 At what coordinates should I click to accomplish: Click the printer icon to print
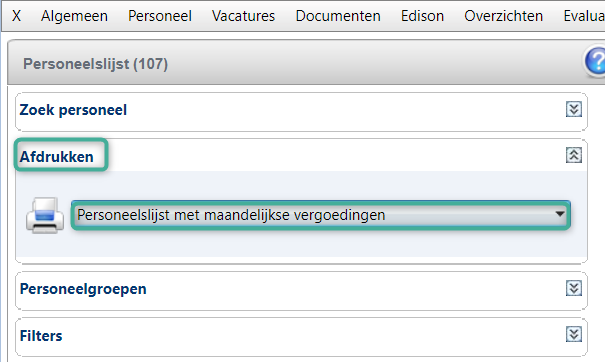tap(45, 215)
